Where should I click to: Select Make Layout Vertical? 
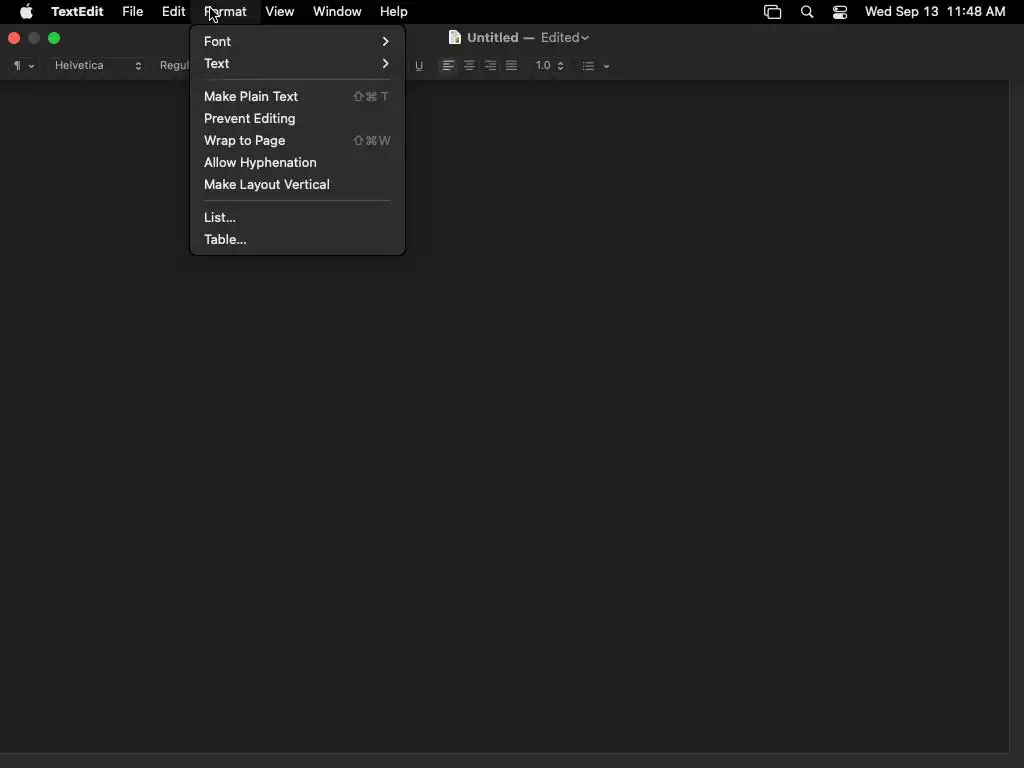coord(297,185)
